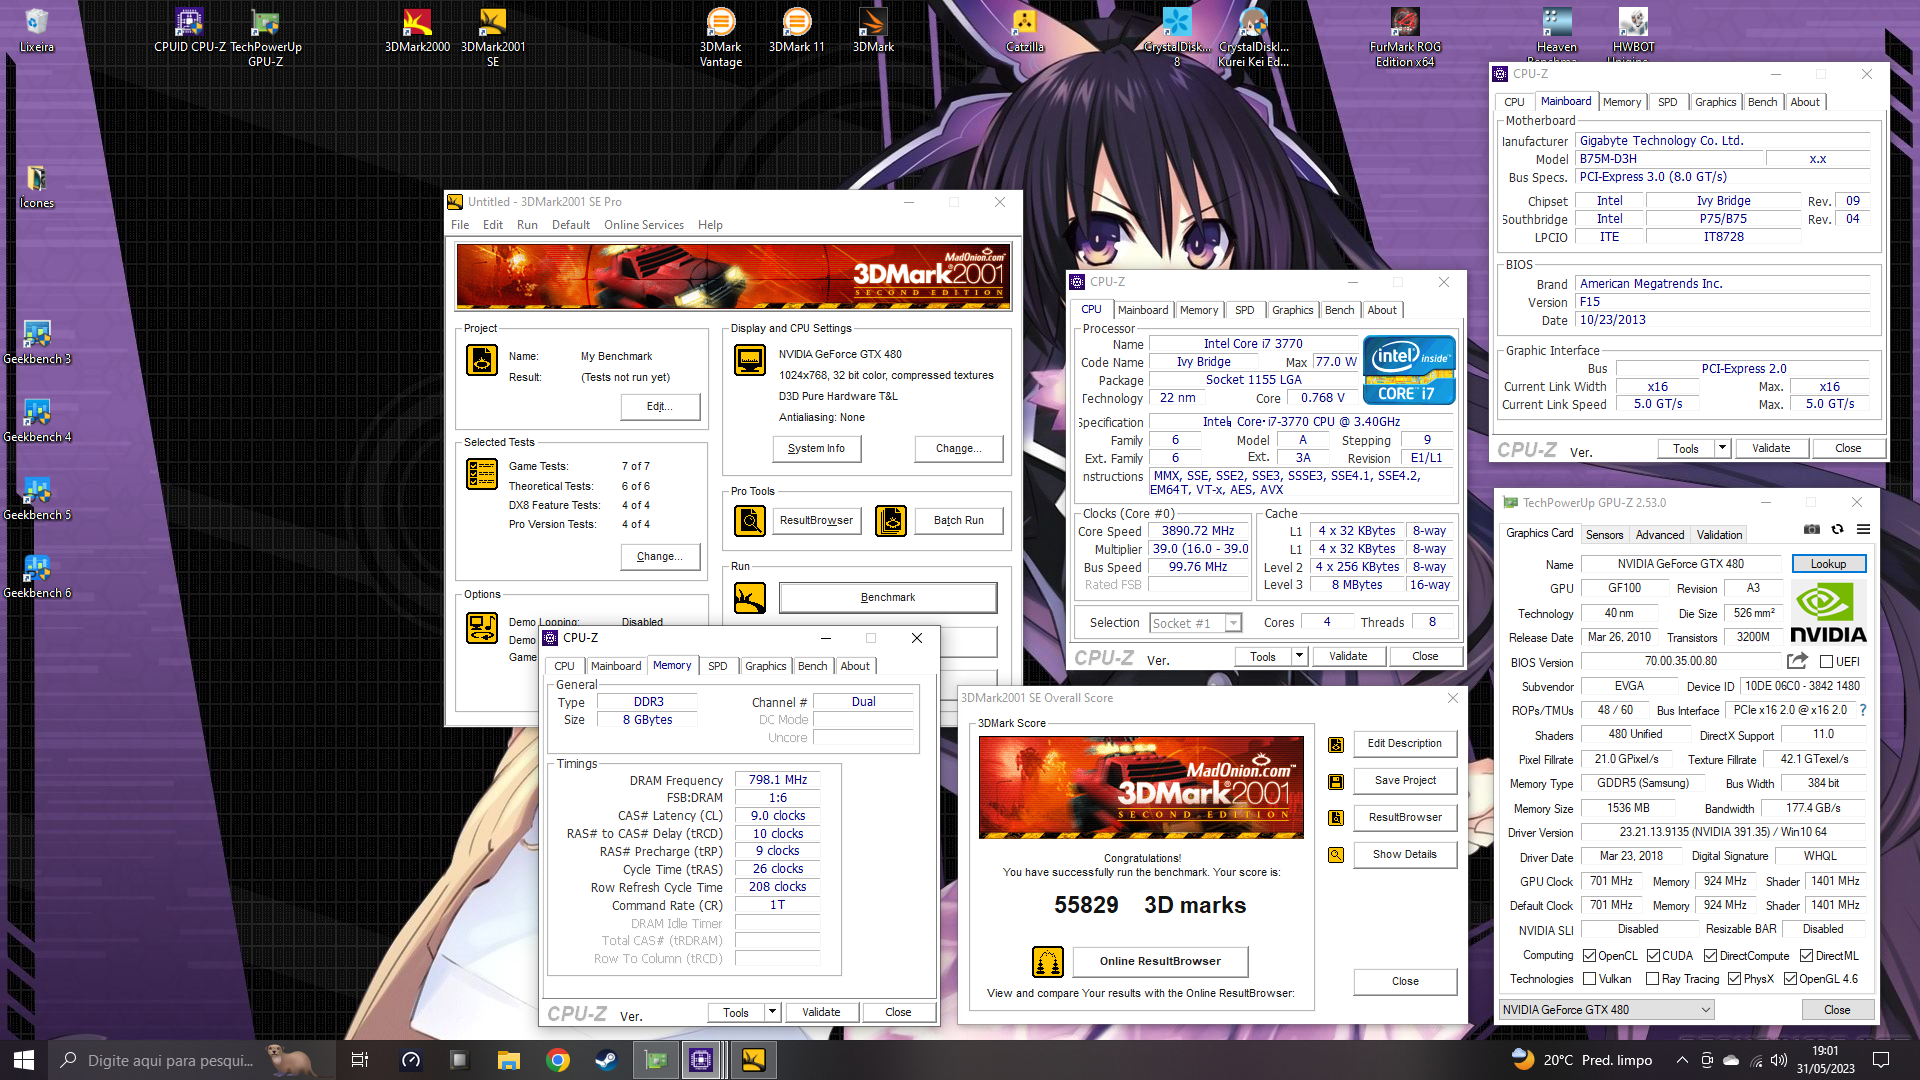Show hidden system tray icons

[1682, 1060]
